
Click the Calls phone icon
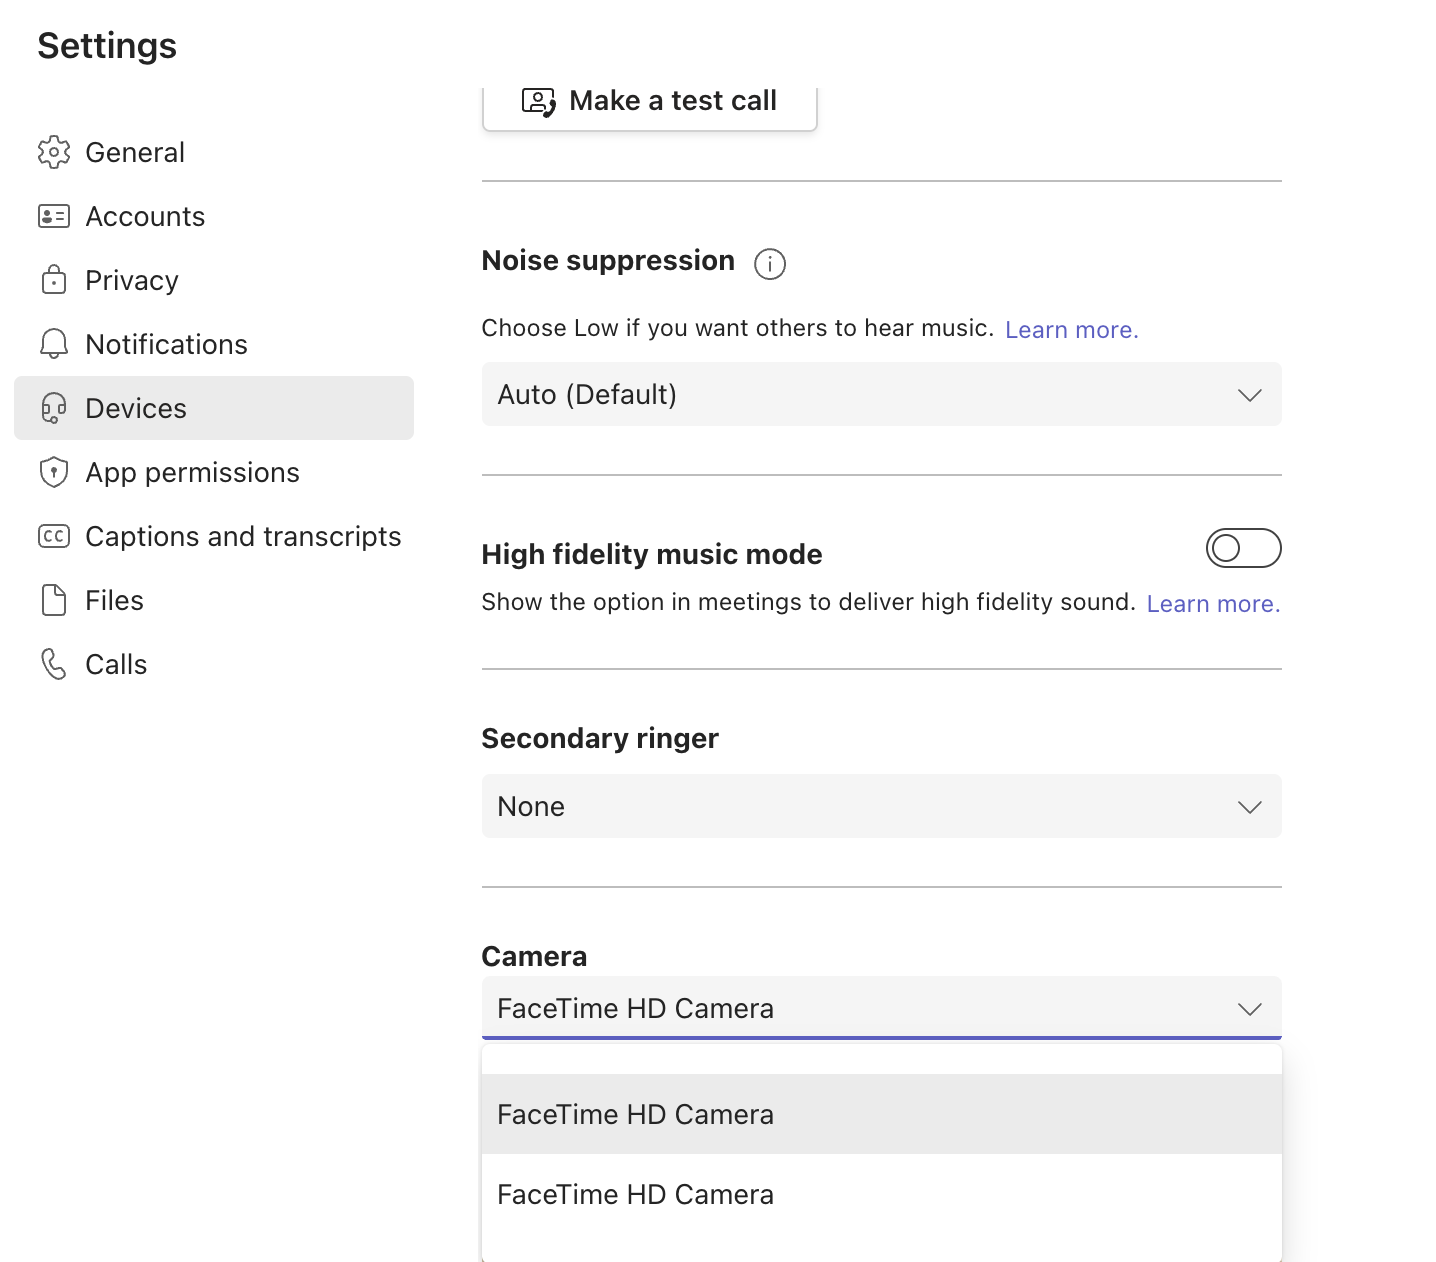coord(54,664)
